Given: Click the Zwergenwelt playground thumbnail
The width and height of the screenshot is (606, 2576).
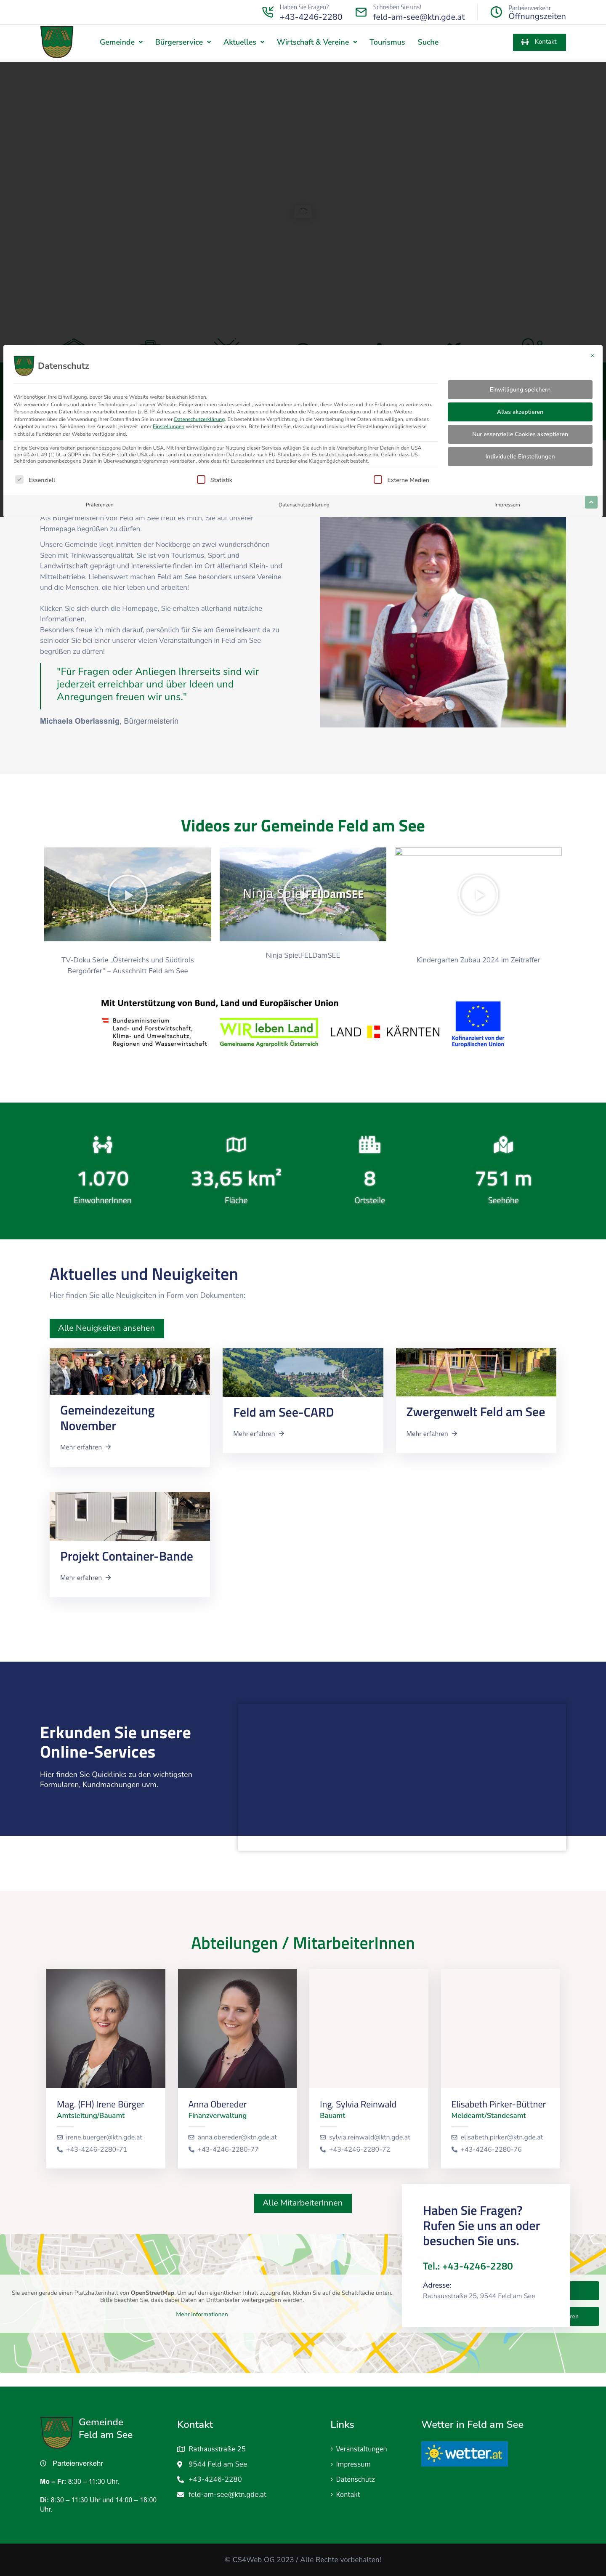Looking at the screenshot, I should point(476,1372).
